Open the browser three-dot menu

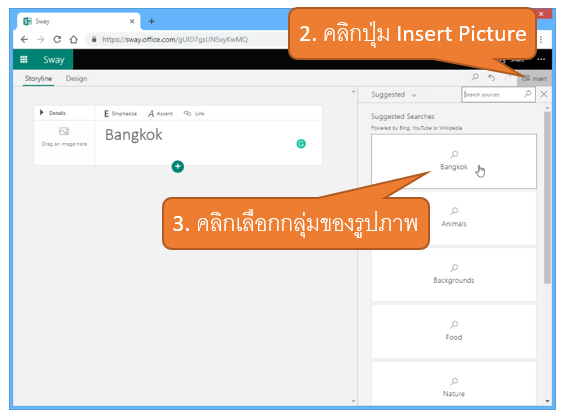click(541, 39)
